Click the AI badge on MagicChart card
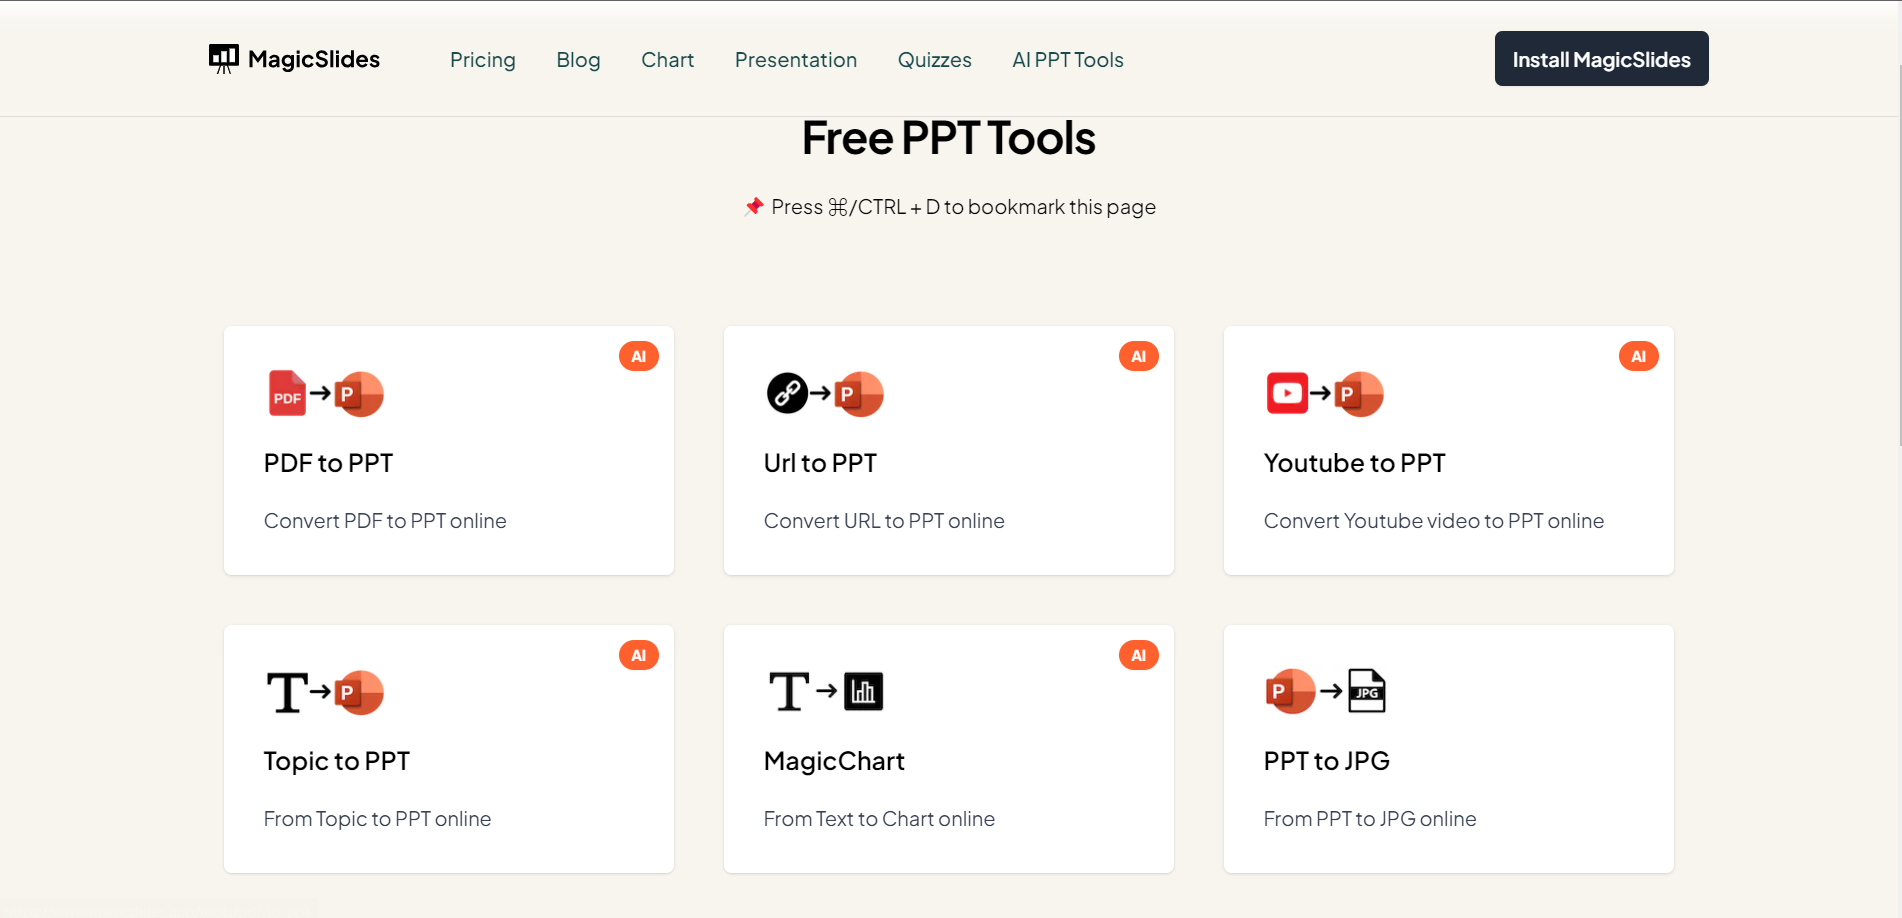 point(1138,656)
